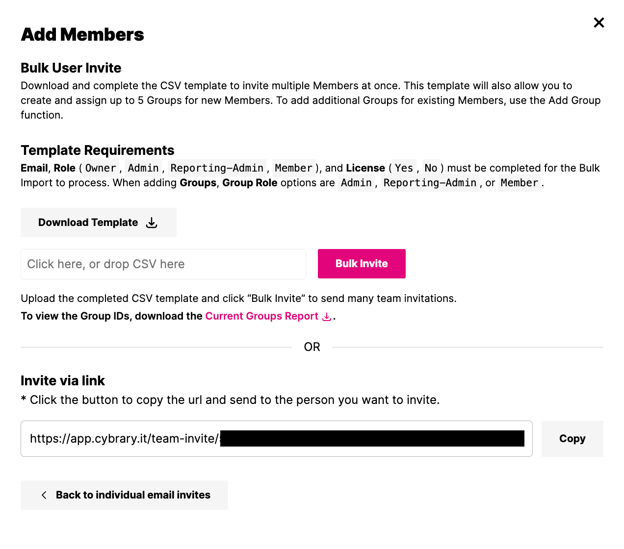Click the Invite via link heading
The width and height of the screenshot is (624, 549).
click(62, 380)
